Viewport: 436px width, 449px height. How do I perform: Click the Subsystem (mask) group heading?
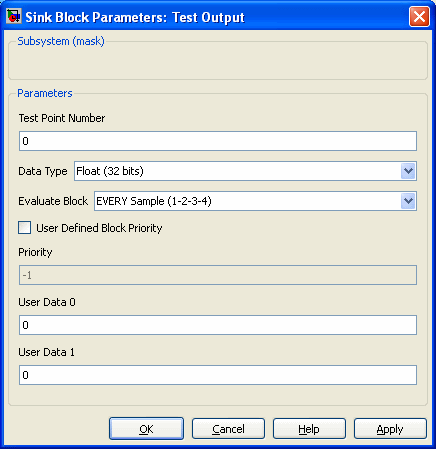pyautogui.click(x=61, y=41)
